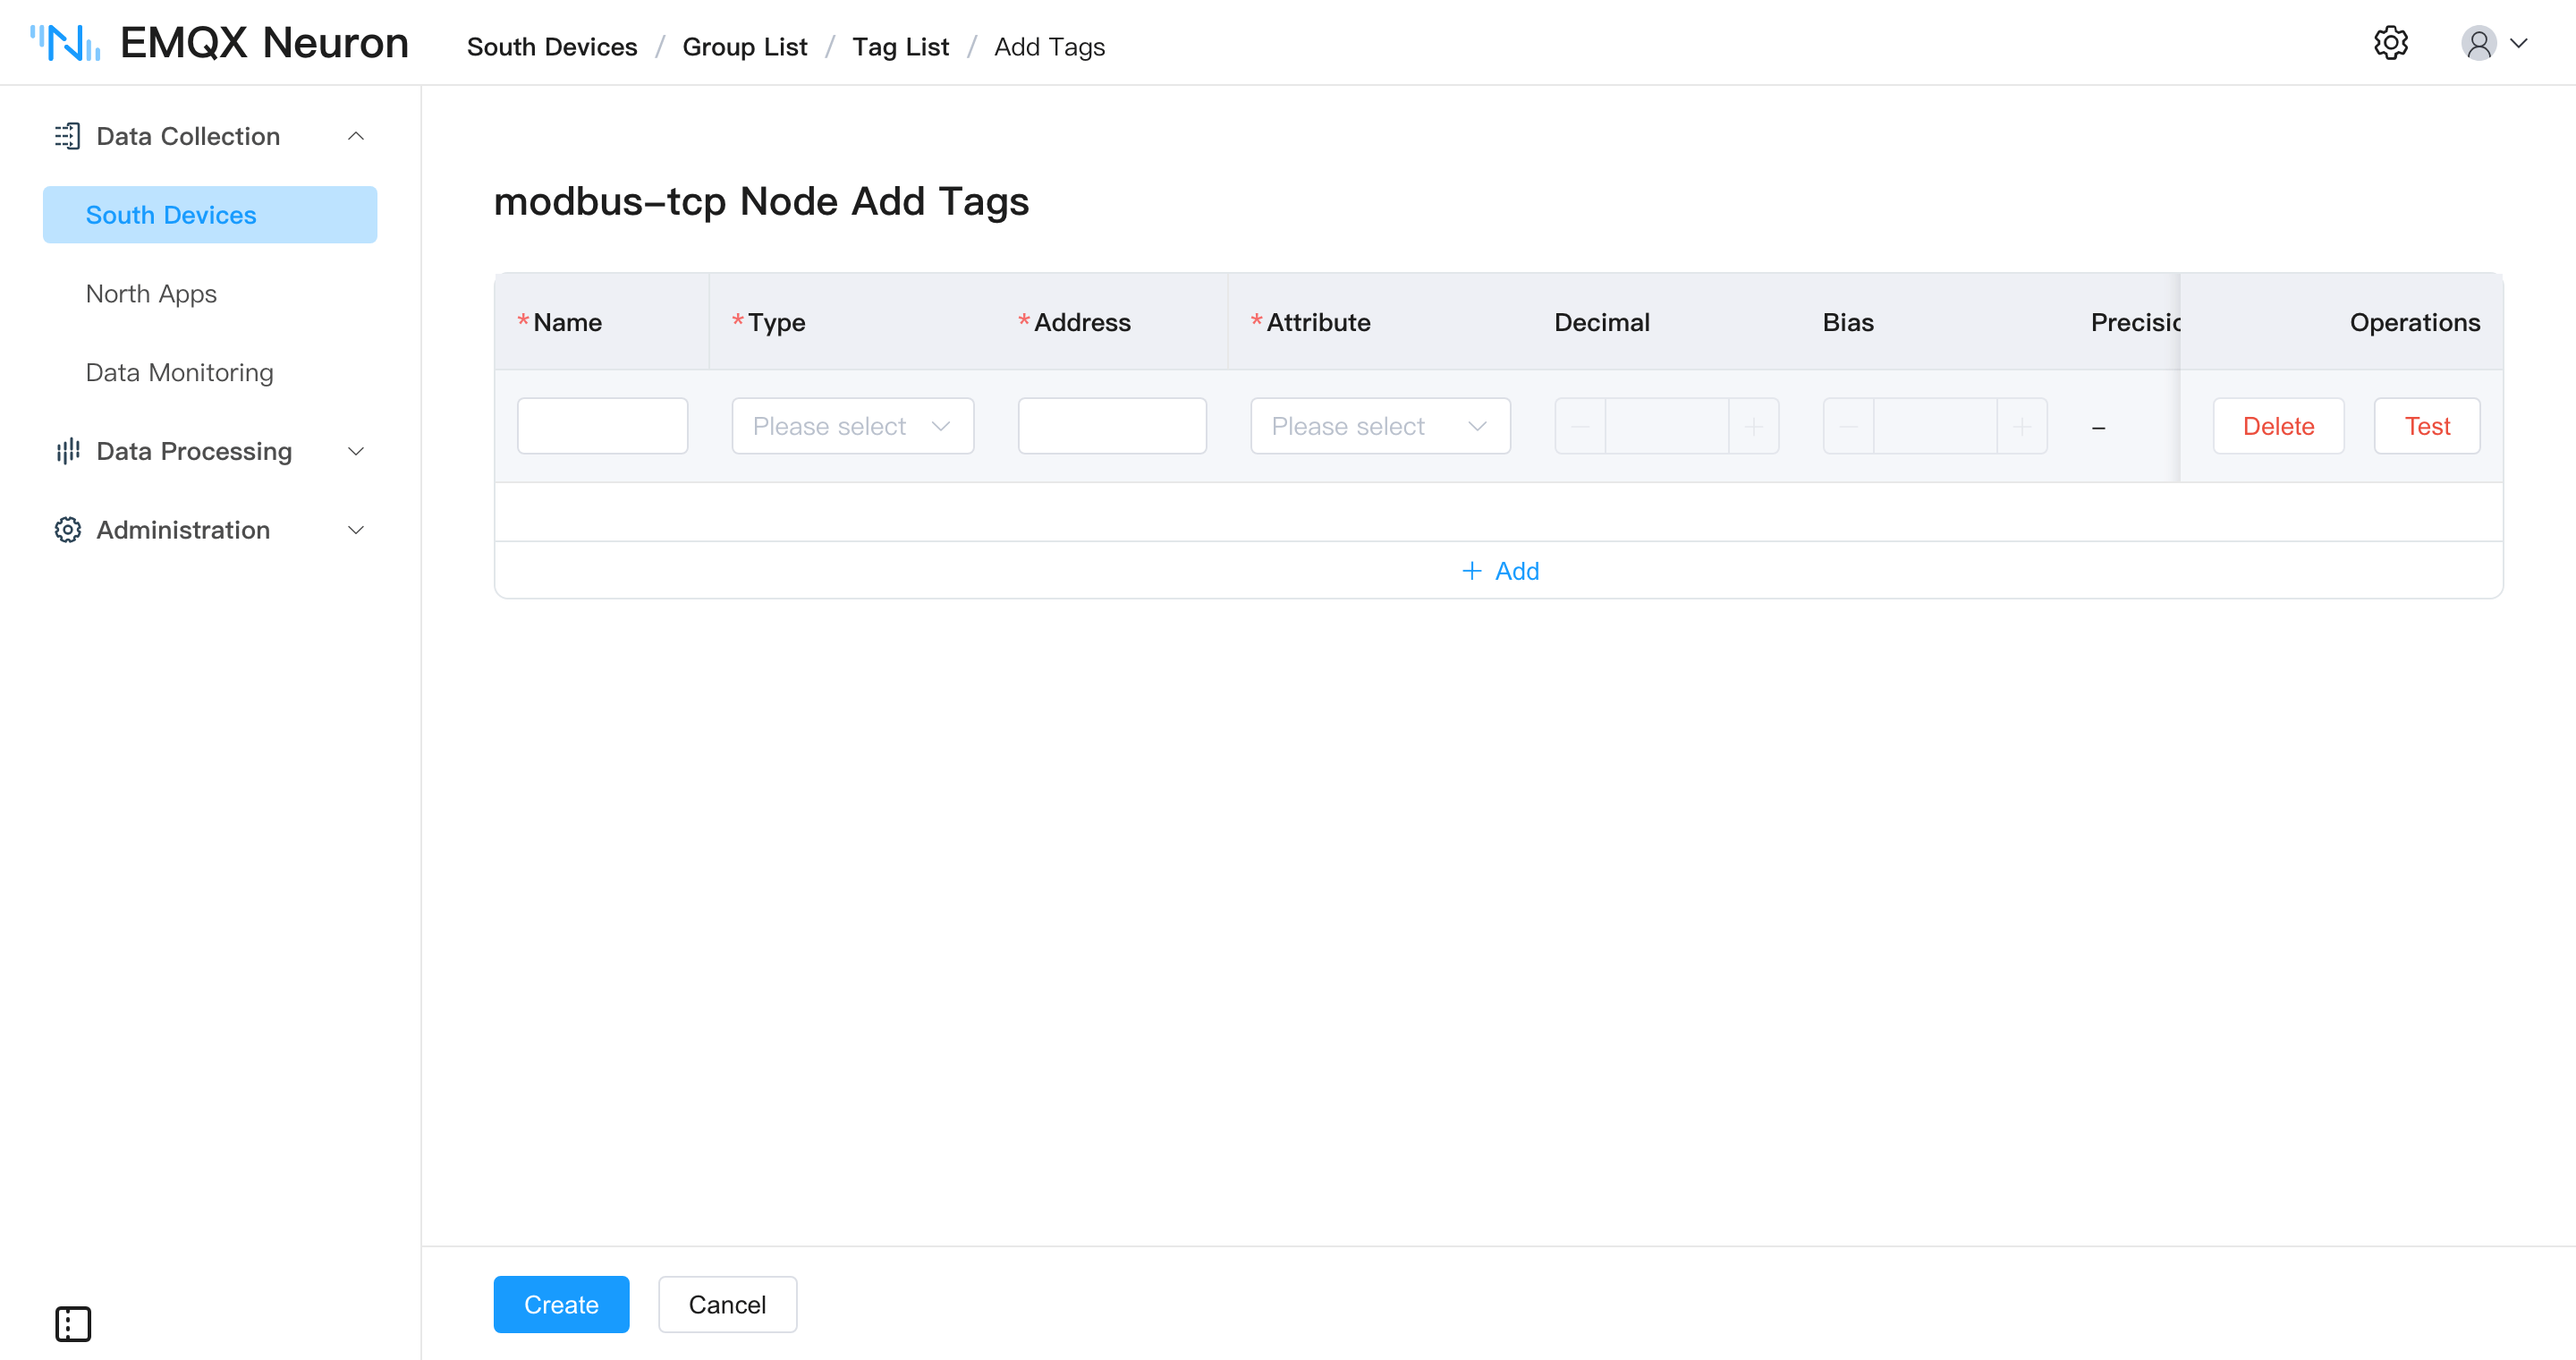Delete the tag row
The height and width of the screenshot is (1360, 2576).
(2278, 426)
